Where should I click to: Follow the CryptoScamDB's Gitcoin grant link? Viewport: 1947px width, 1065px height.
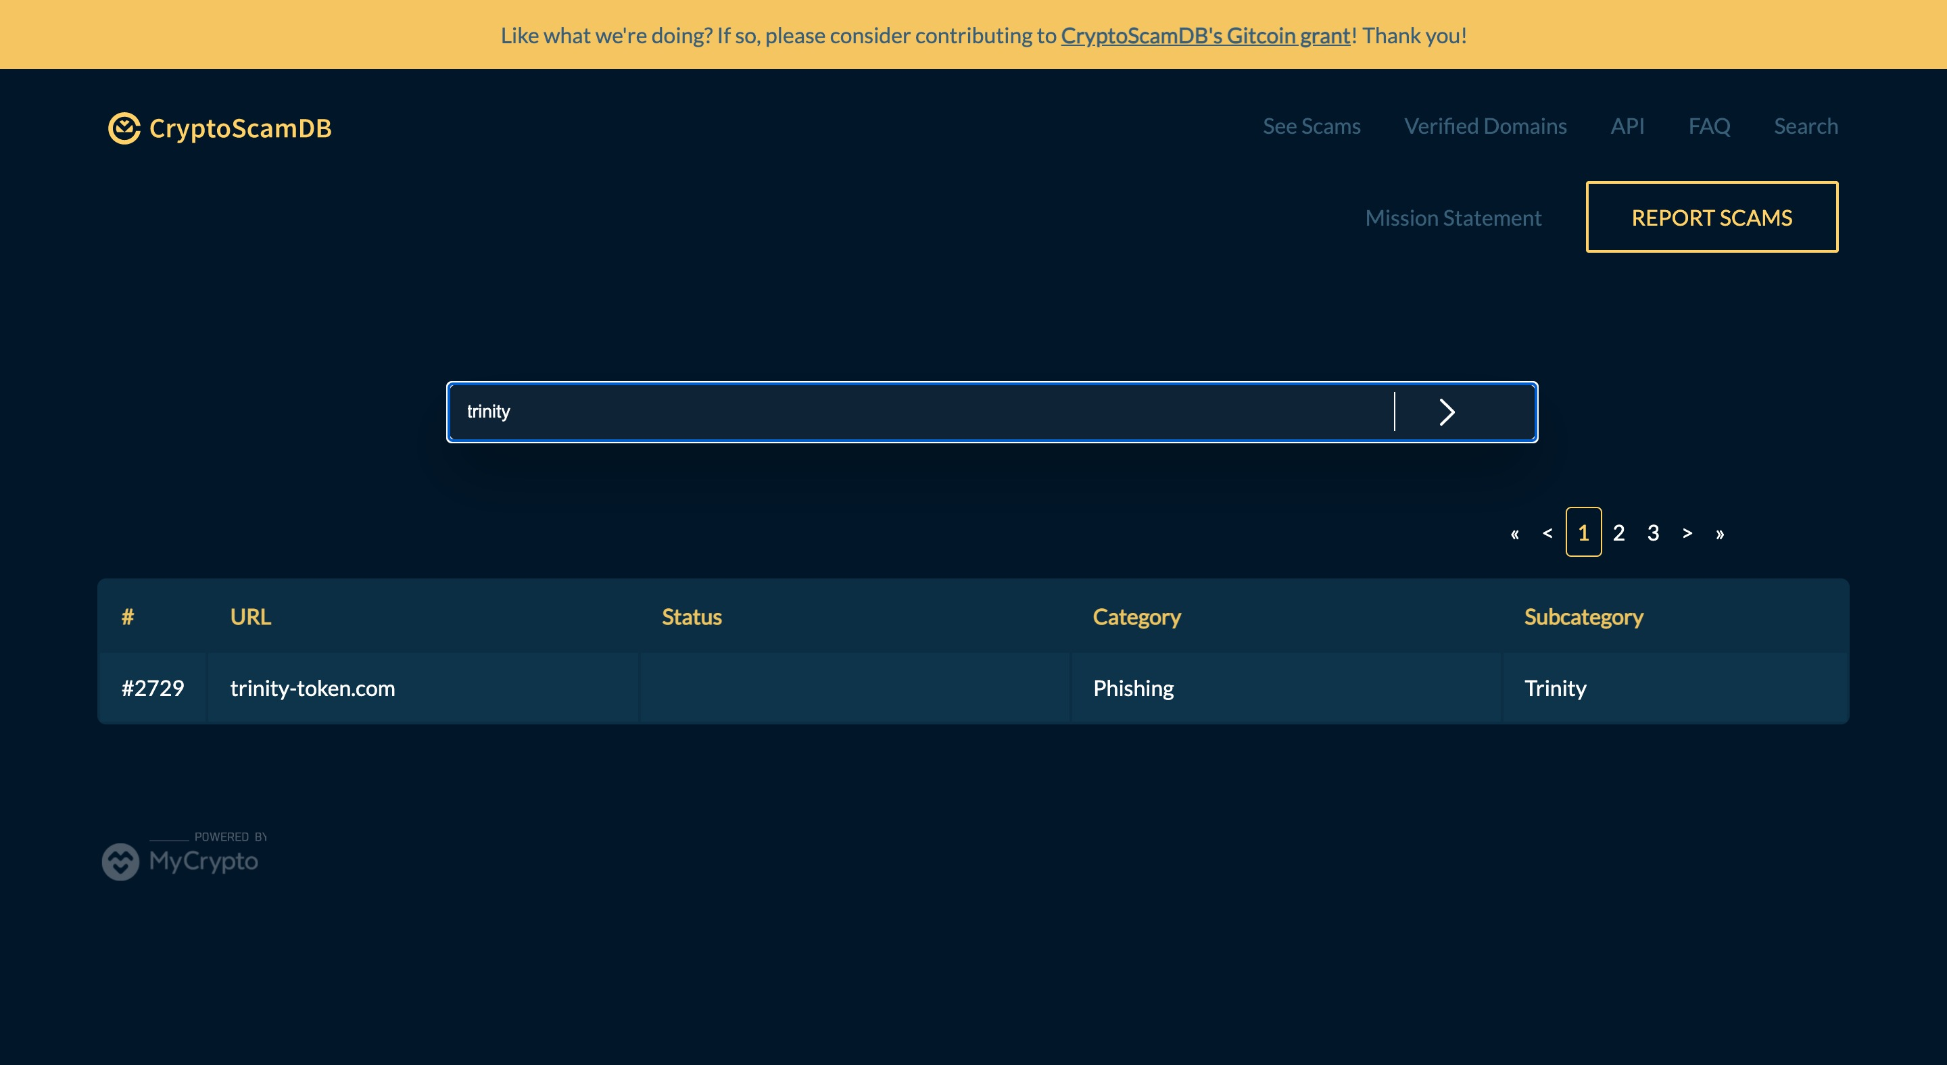click(x=1206, y=35)
